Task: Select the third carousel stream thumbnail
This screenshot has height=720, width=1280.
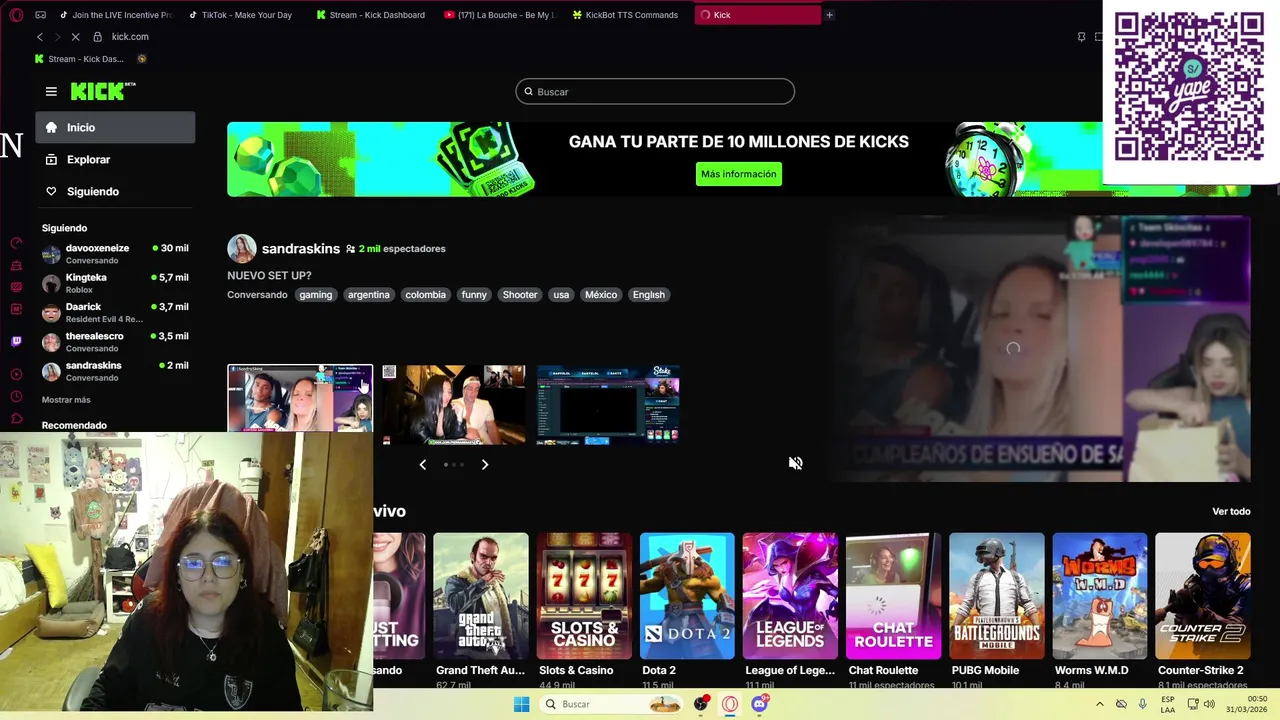Action: tap(608, 404)
